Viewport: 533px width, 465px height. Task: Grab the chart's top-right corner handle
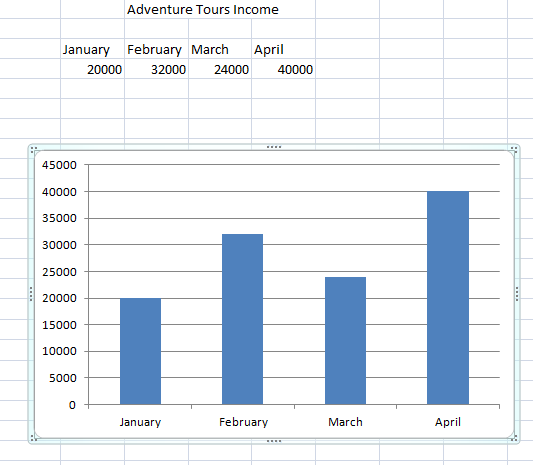pyautogui.click(x=514, y=149)
